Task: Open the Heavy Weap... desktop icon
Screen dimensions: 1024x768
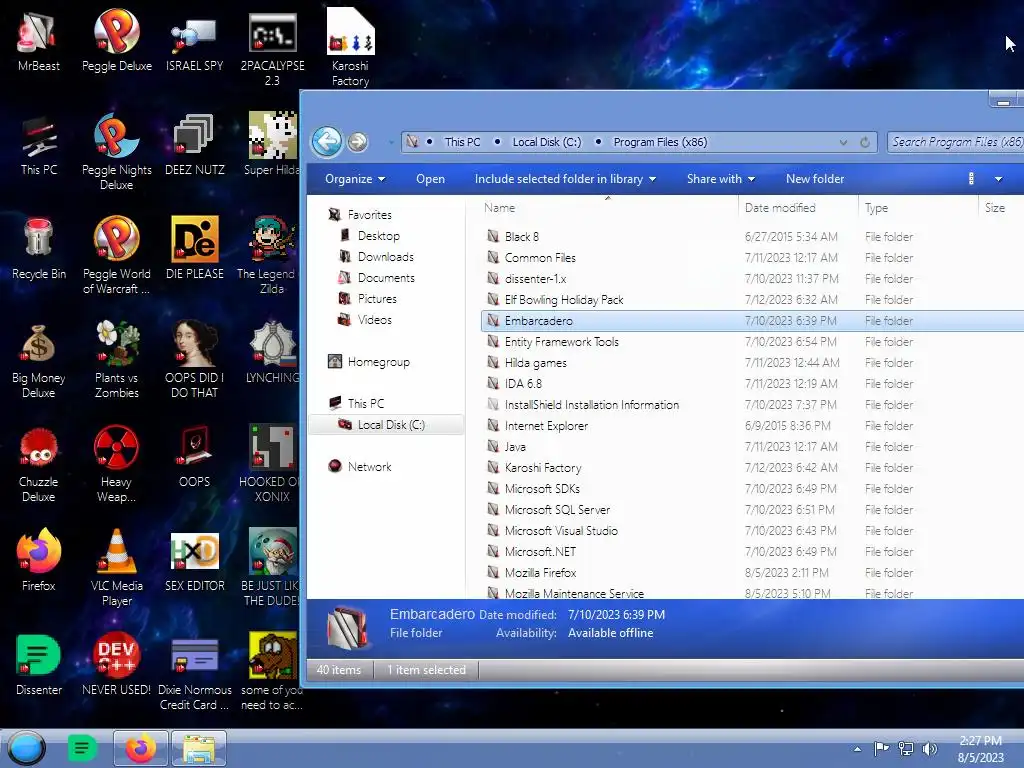Action: (x=116, y=465)
